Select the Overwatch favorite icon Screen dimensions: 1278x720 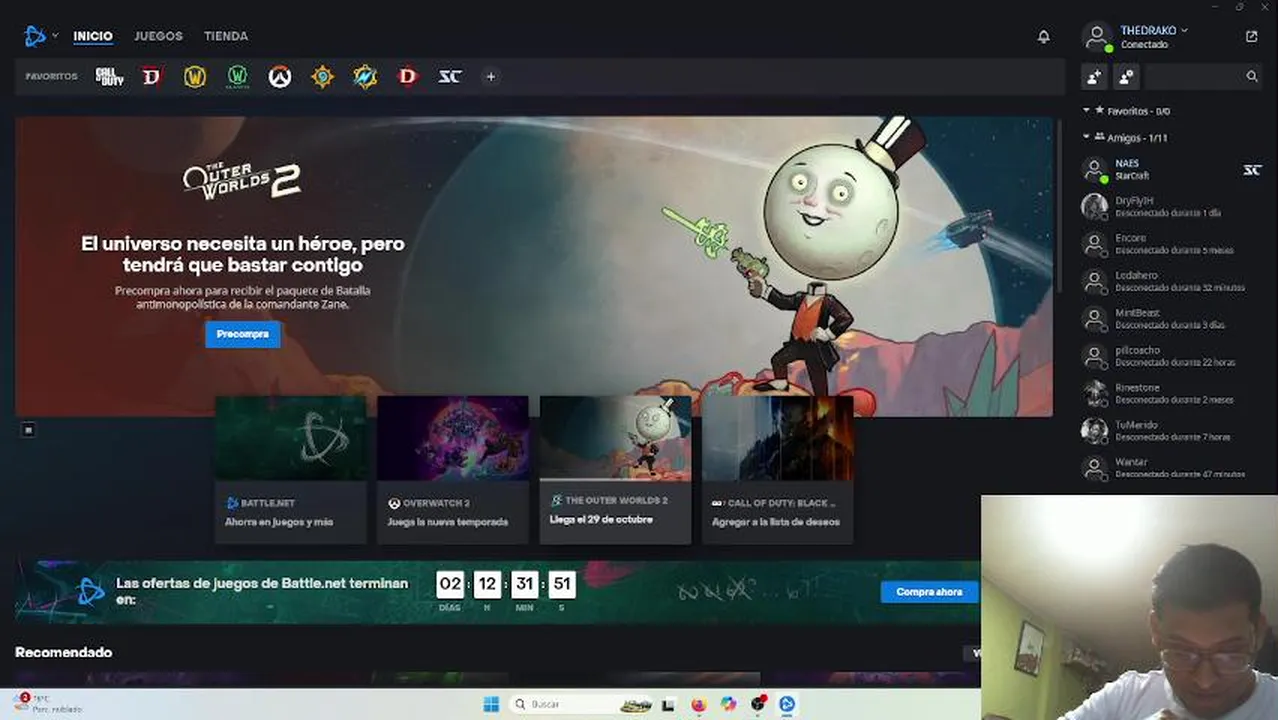pyautogui.click(x=280, y=77)
